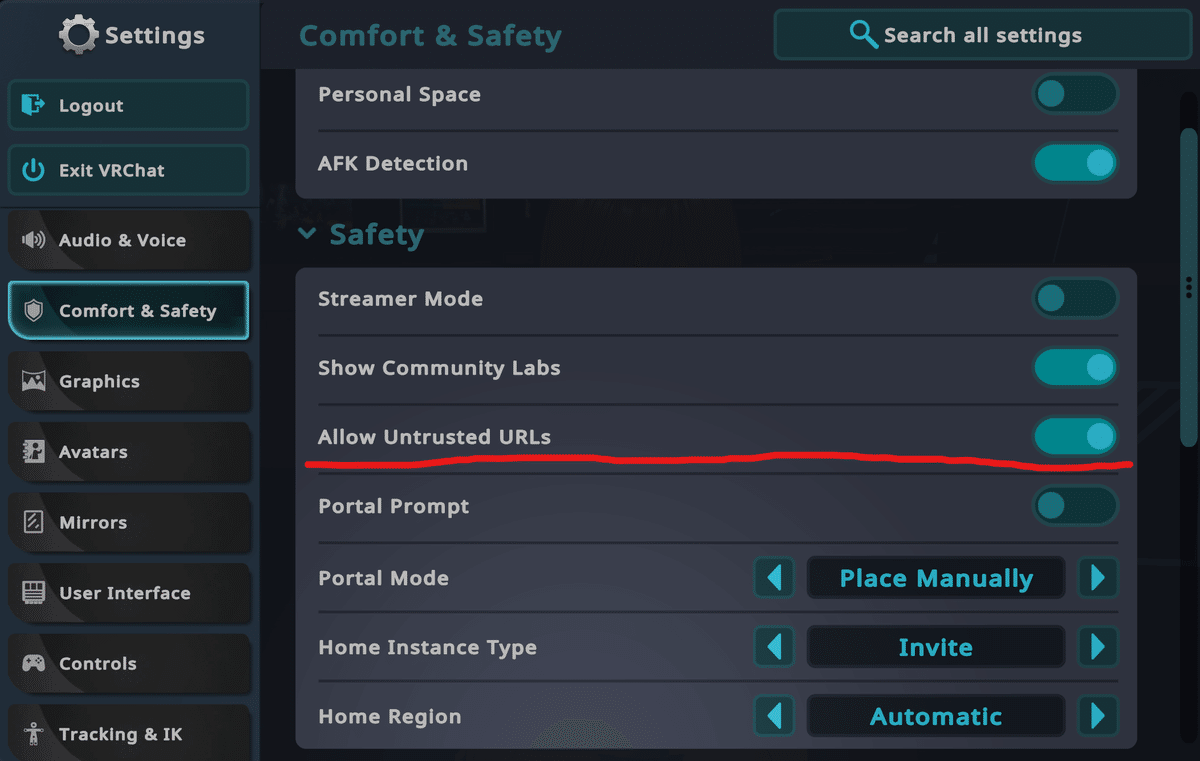
Task: Click the Controls gamepad icon
Action: [33, 663]
